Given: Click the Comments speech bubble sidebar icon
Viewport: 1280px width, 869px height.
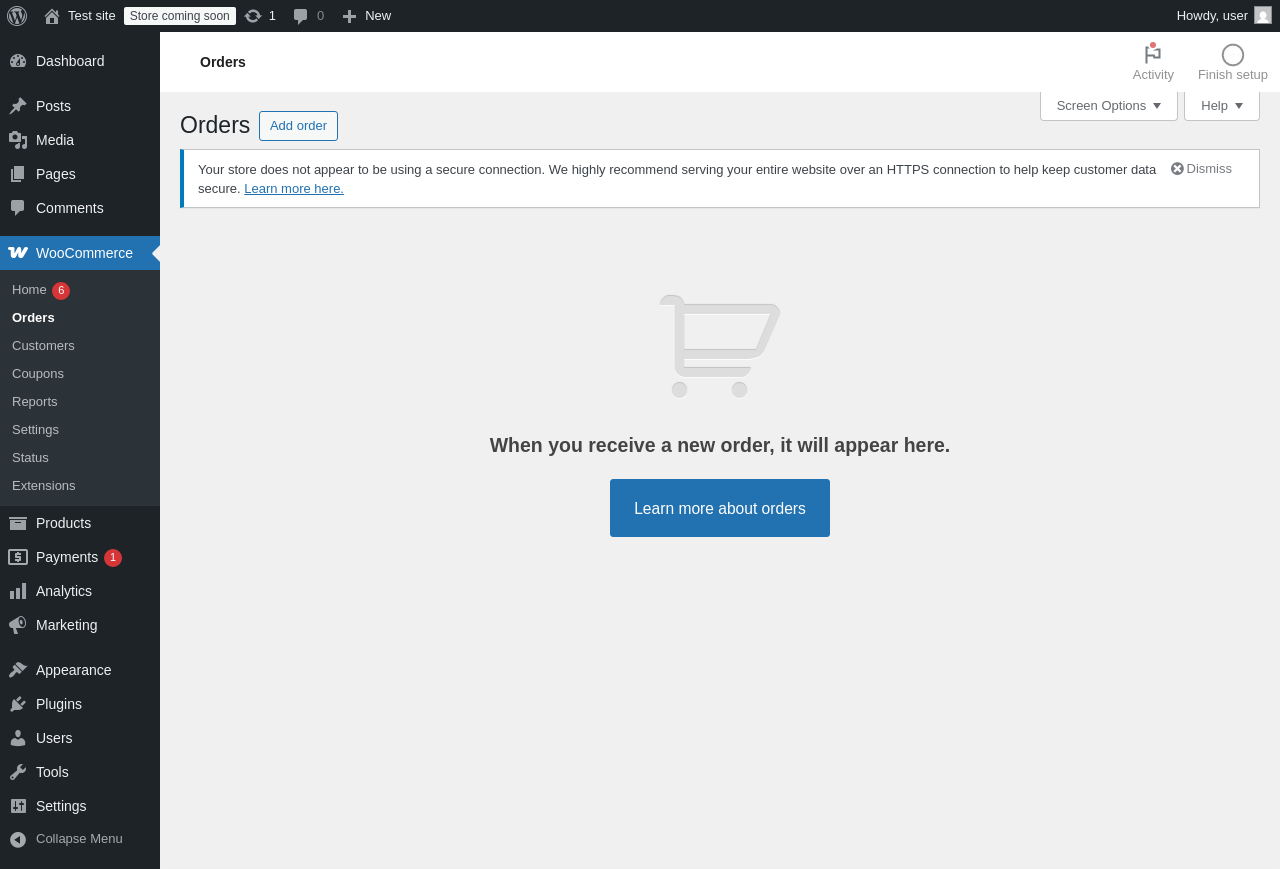Looking at the screenshot, I should coord(18,208).
